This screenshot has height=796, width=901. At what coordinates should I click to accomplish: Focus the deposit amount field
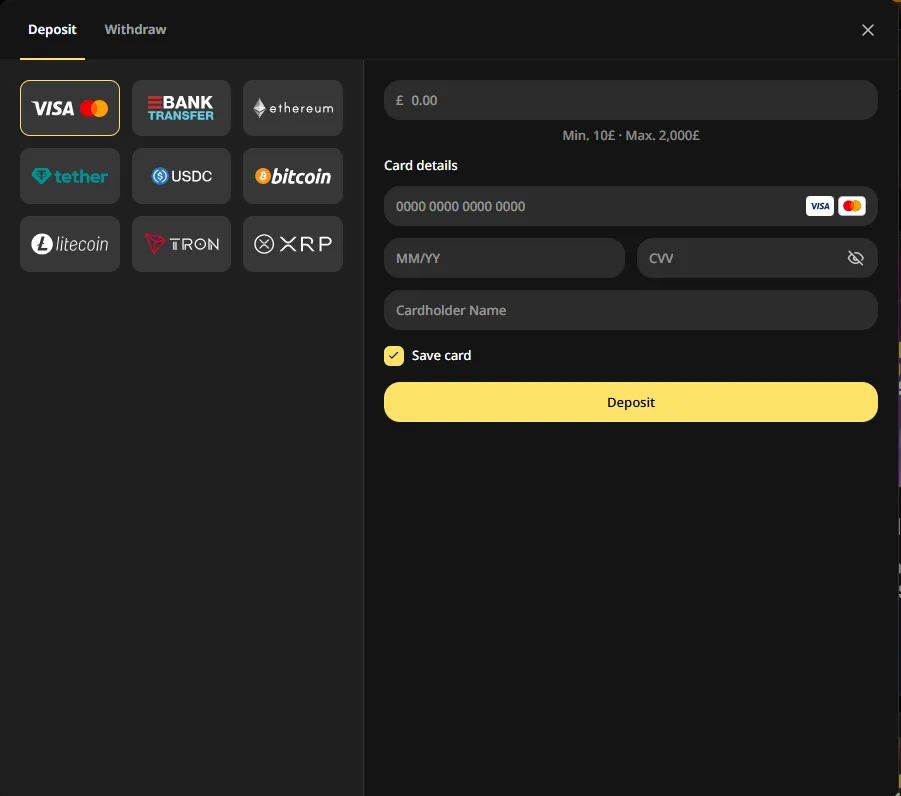coord(630,100)
